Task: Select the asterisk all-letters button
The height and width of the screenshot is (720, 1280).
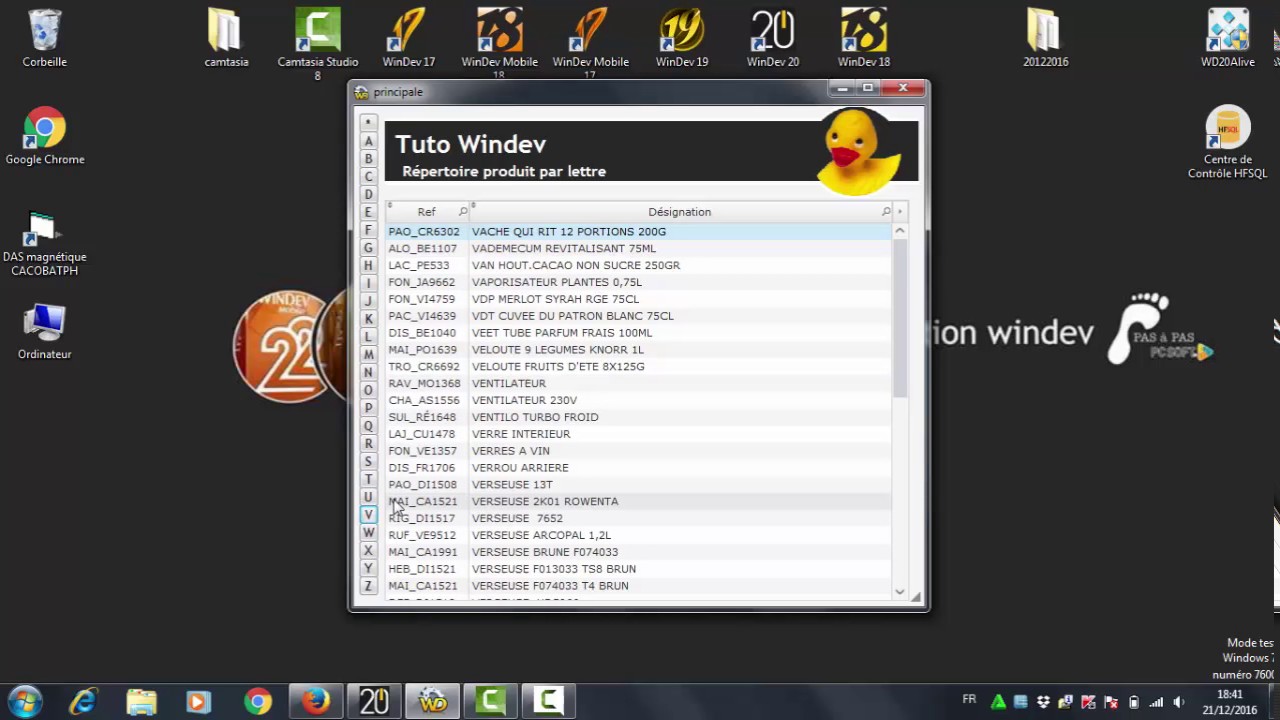Action: pos(368,123)
